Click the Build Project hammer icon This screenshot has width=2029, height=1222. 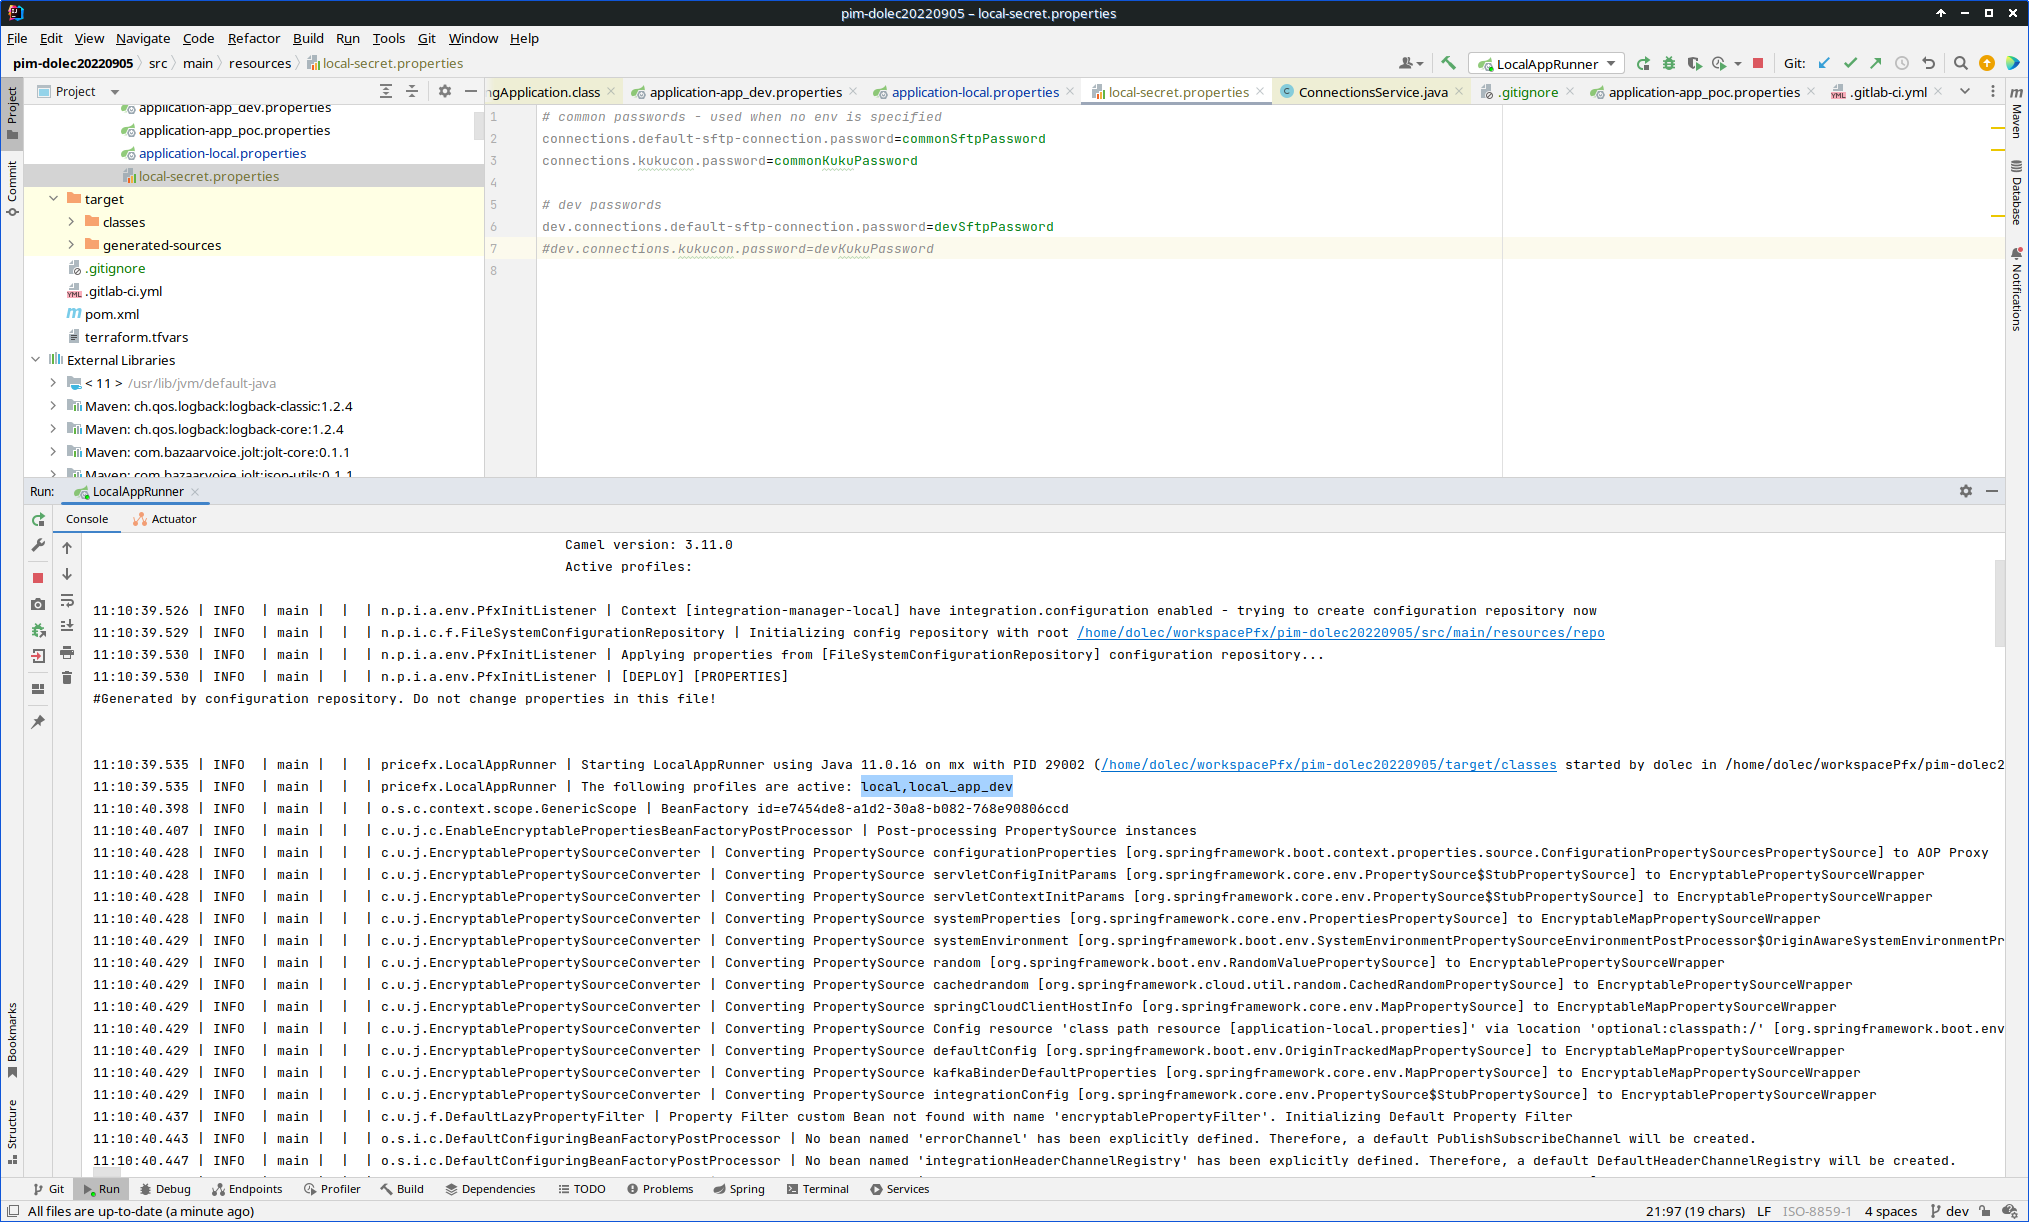[x=1448, y=63]
